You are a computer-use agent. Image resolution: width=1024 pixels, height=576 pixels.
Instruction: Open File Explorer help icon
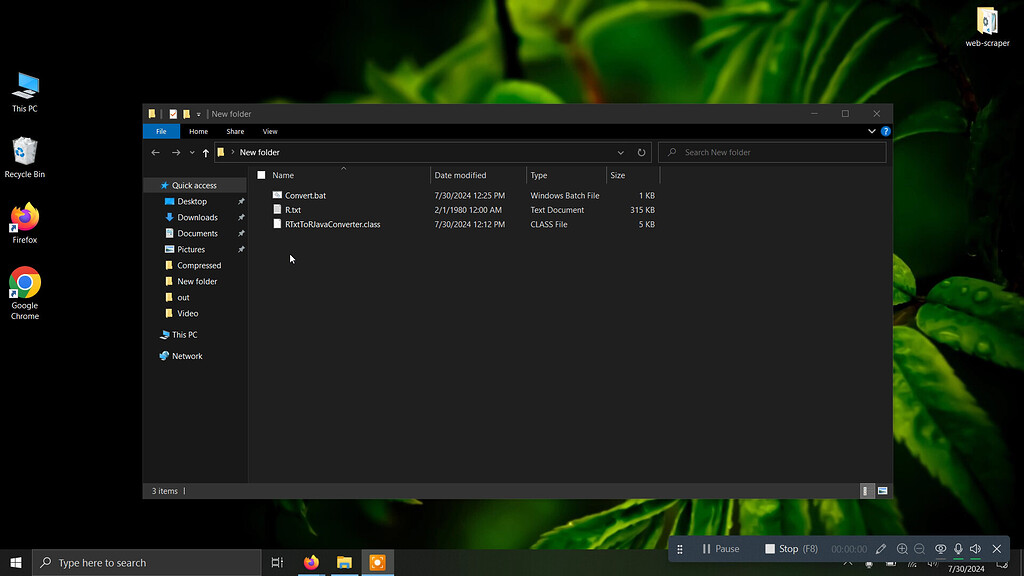tap(886, 131)
